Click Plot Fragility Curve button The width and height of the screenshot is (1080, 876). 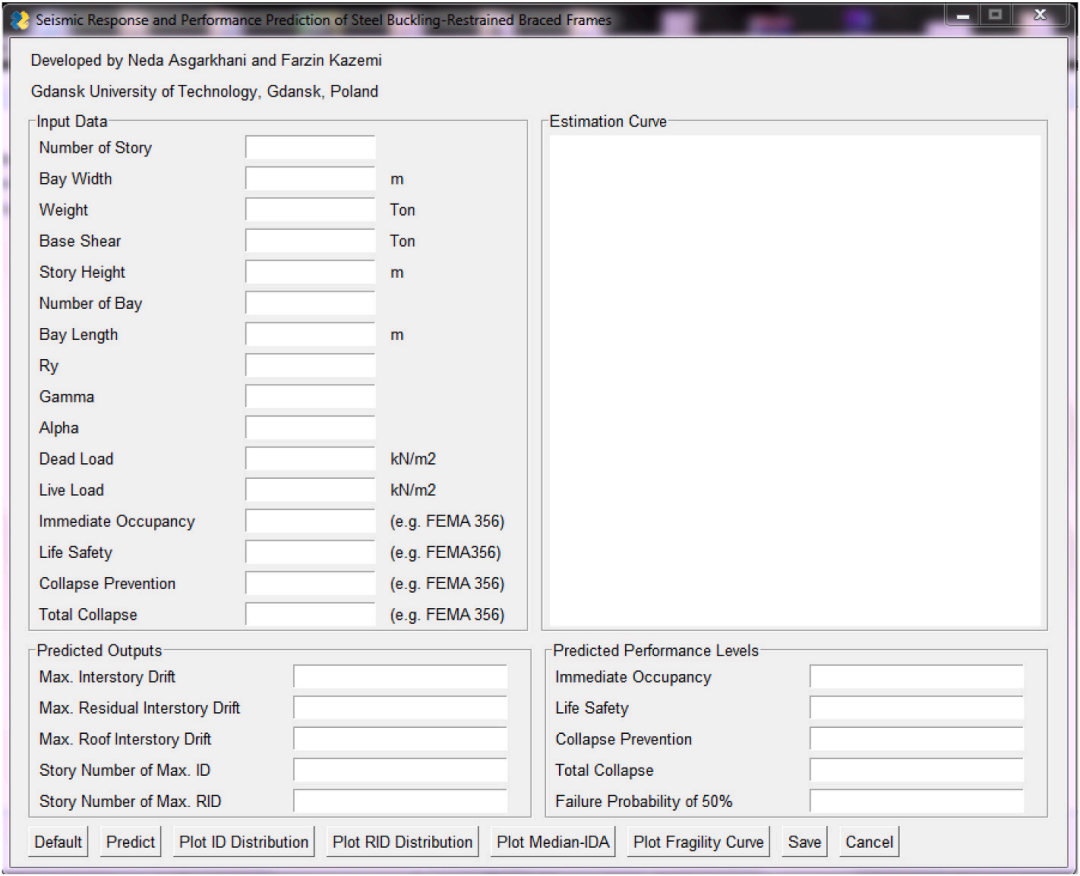698,842
